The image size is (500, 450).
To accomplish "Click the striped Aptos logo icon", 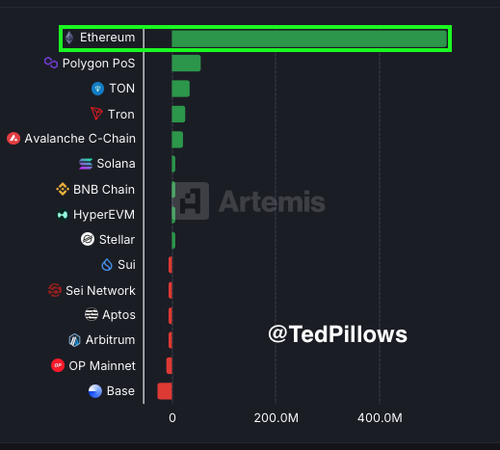I will [91, 314].
